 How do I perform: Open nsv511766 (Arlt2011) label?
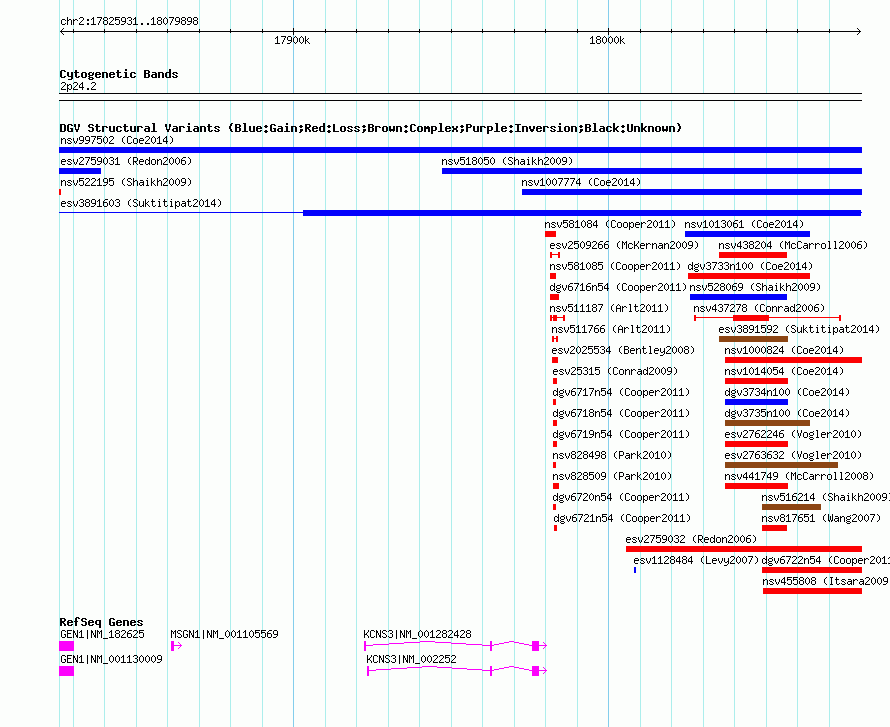611,329
